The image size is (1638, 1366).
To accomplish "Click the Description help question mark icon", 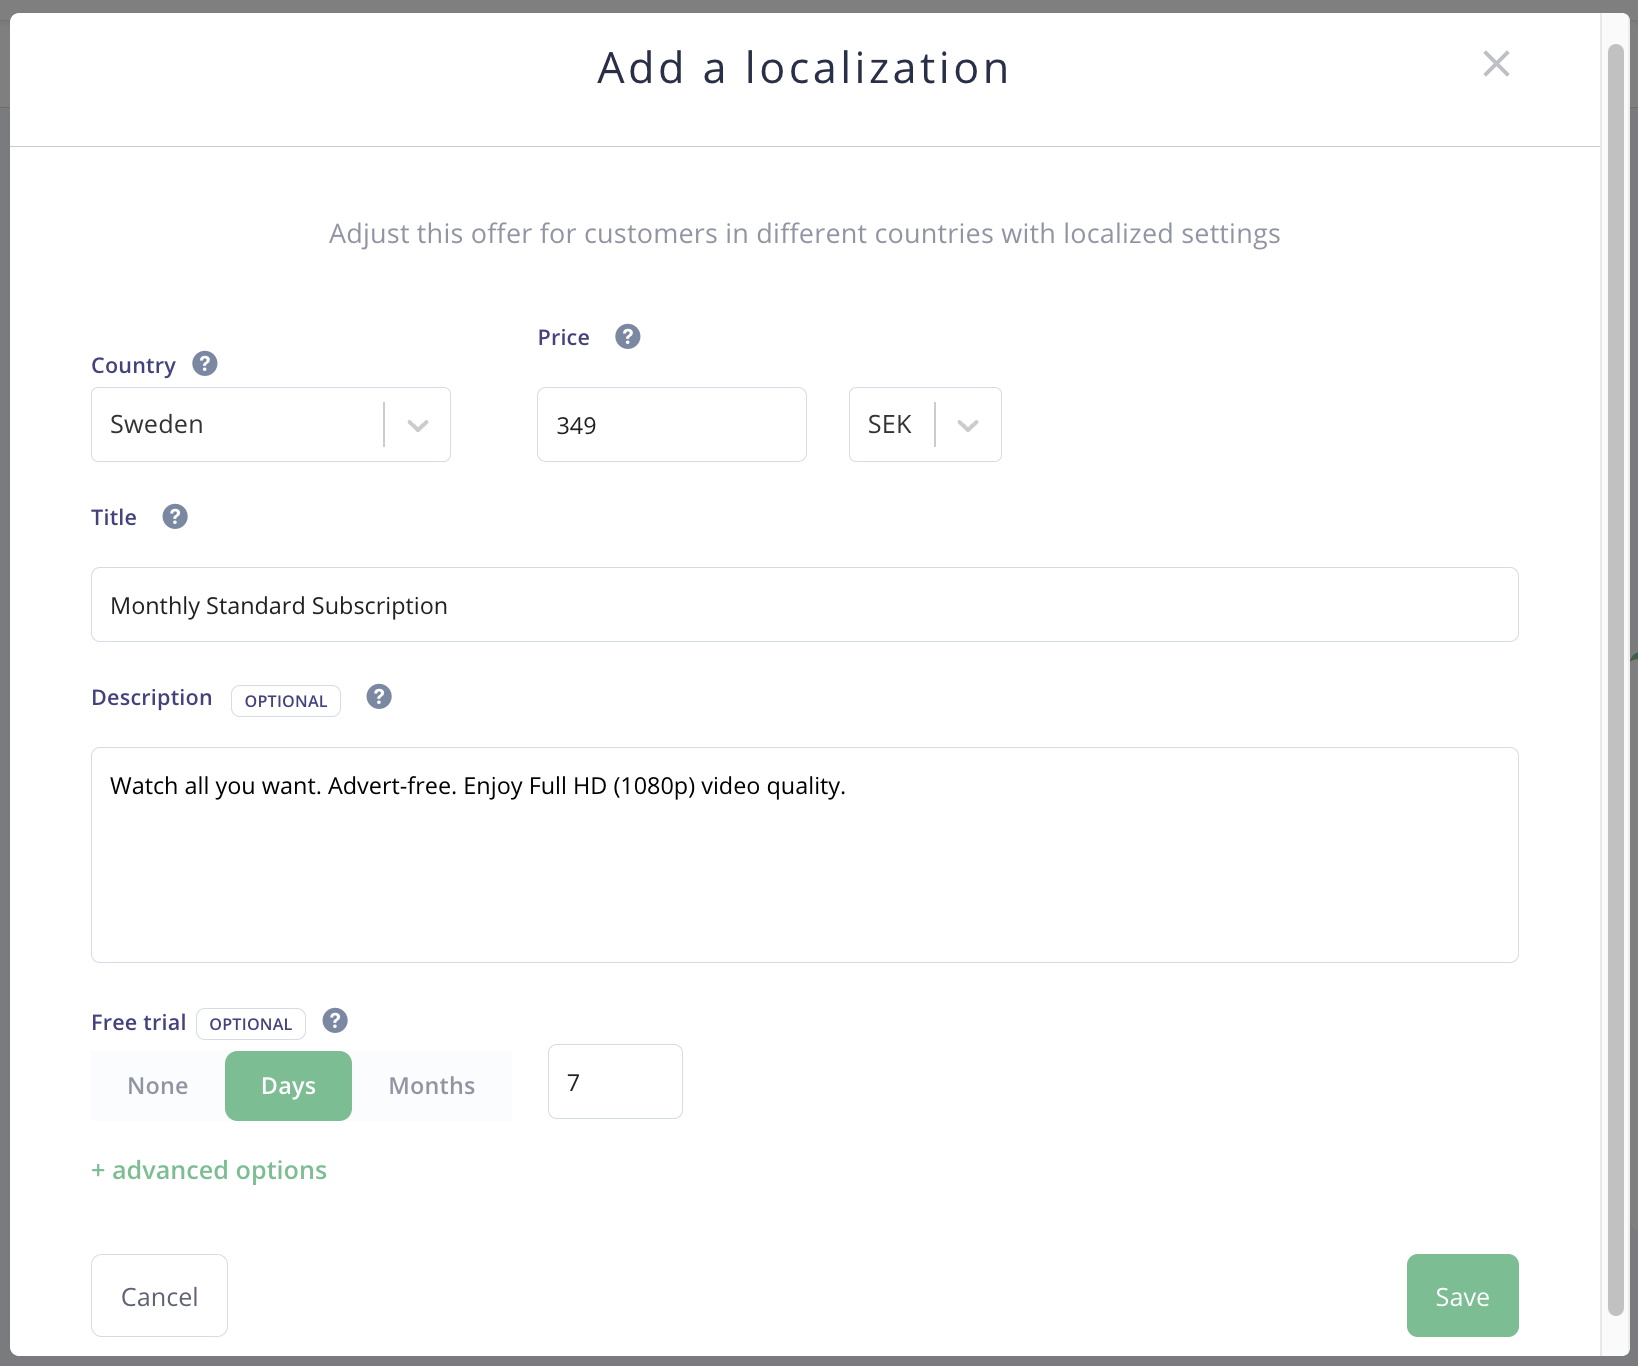I will (x=379, y=697).
